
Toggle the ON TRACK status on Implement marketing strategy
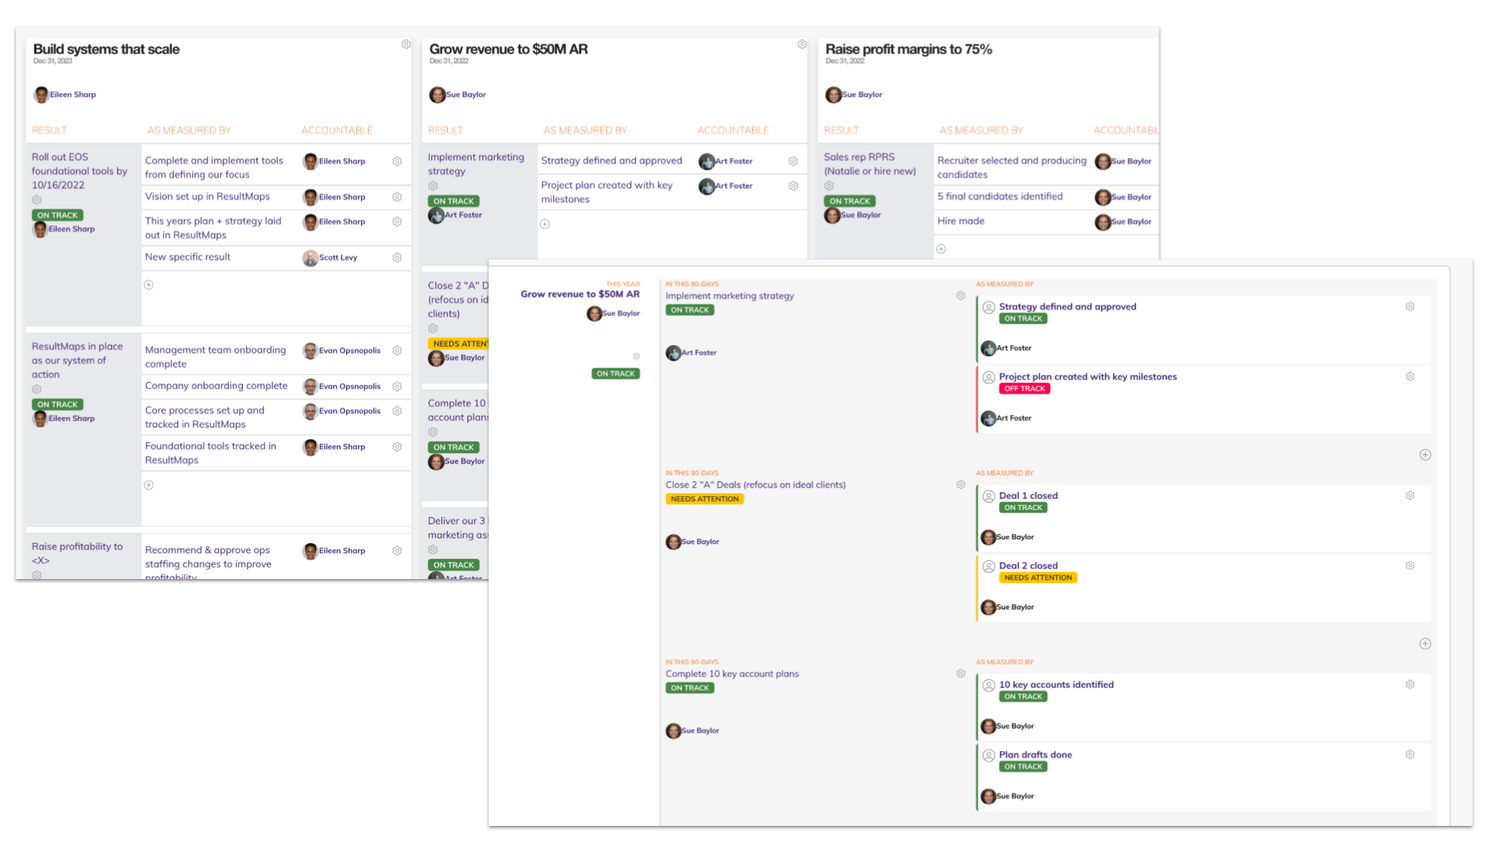[x=690, y=310]
